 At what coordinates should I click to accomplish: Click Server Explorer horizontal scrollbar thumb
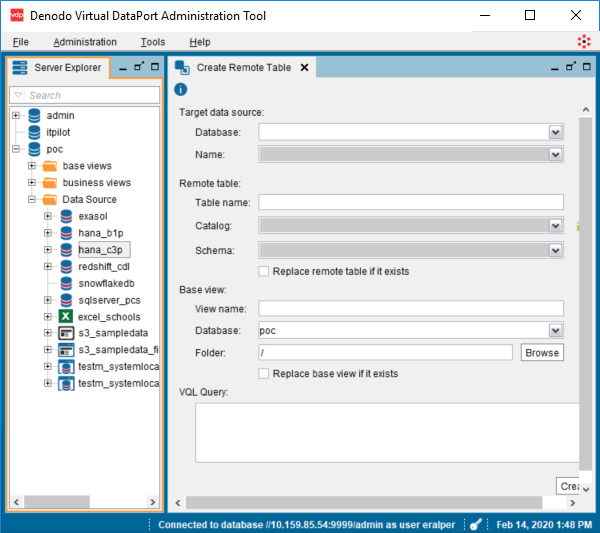click(57, 502)
